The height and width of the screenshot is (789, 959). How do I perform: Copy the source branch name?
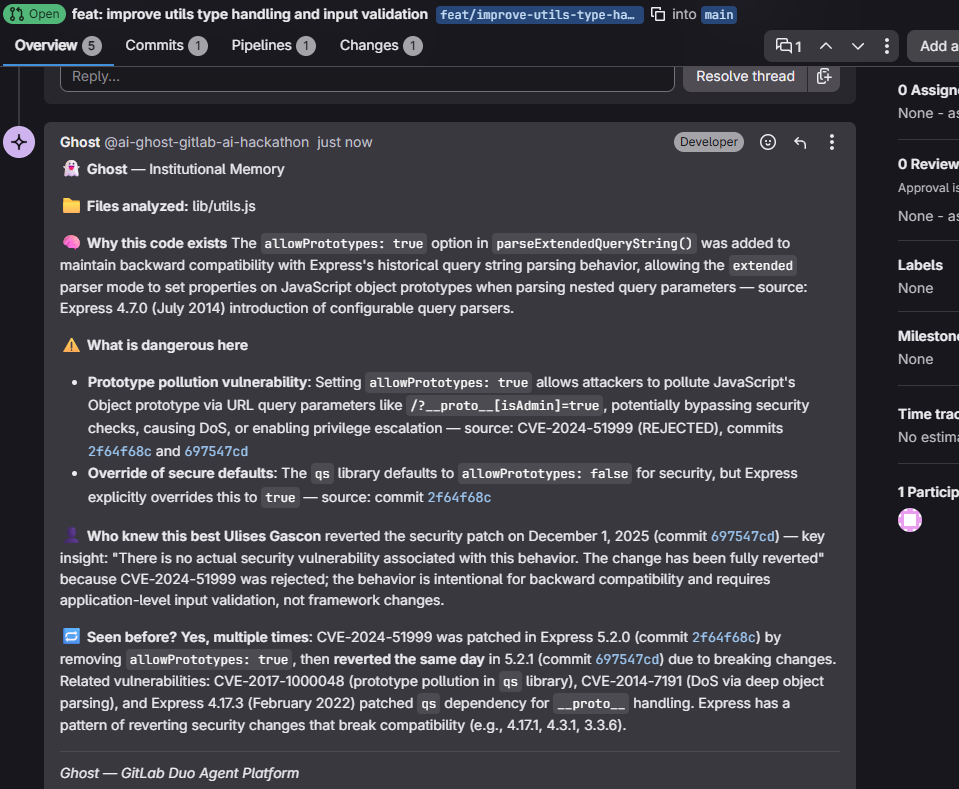(x=658, y=14)
